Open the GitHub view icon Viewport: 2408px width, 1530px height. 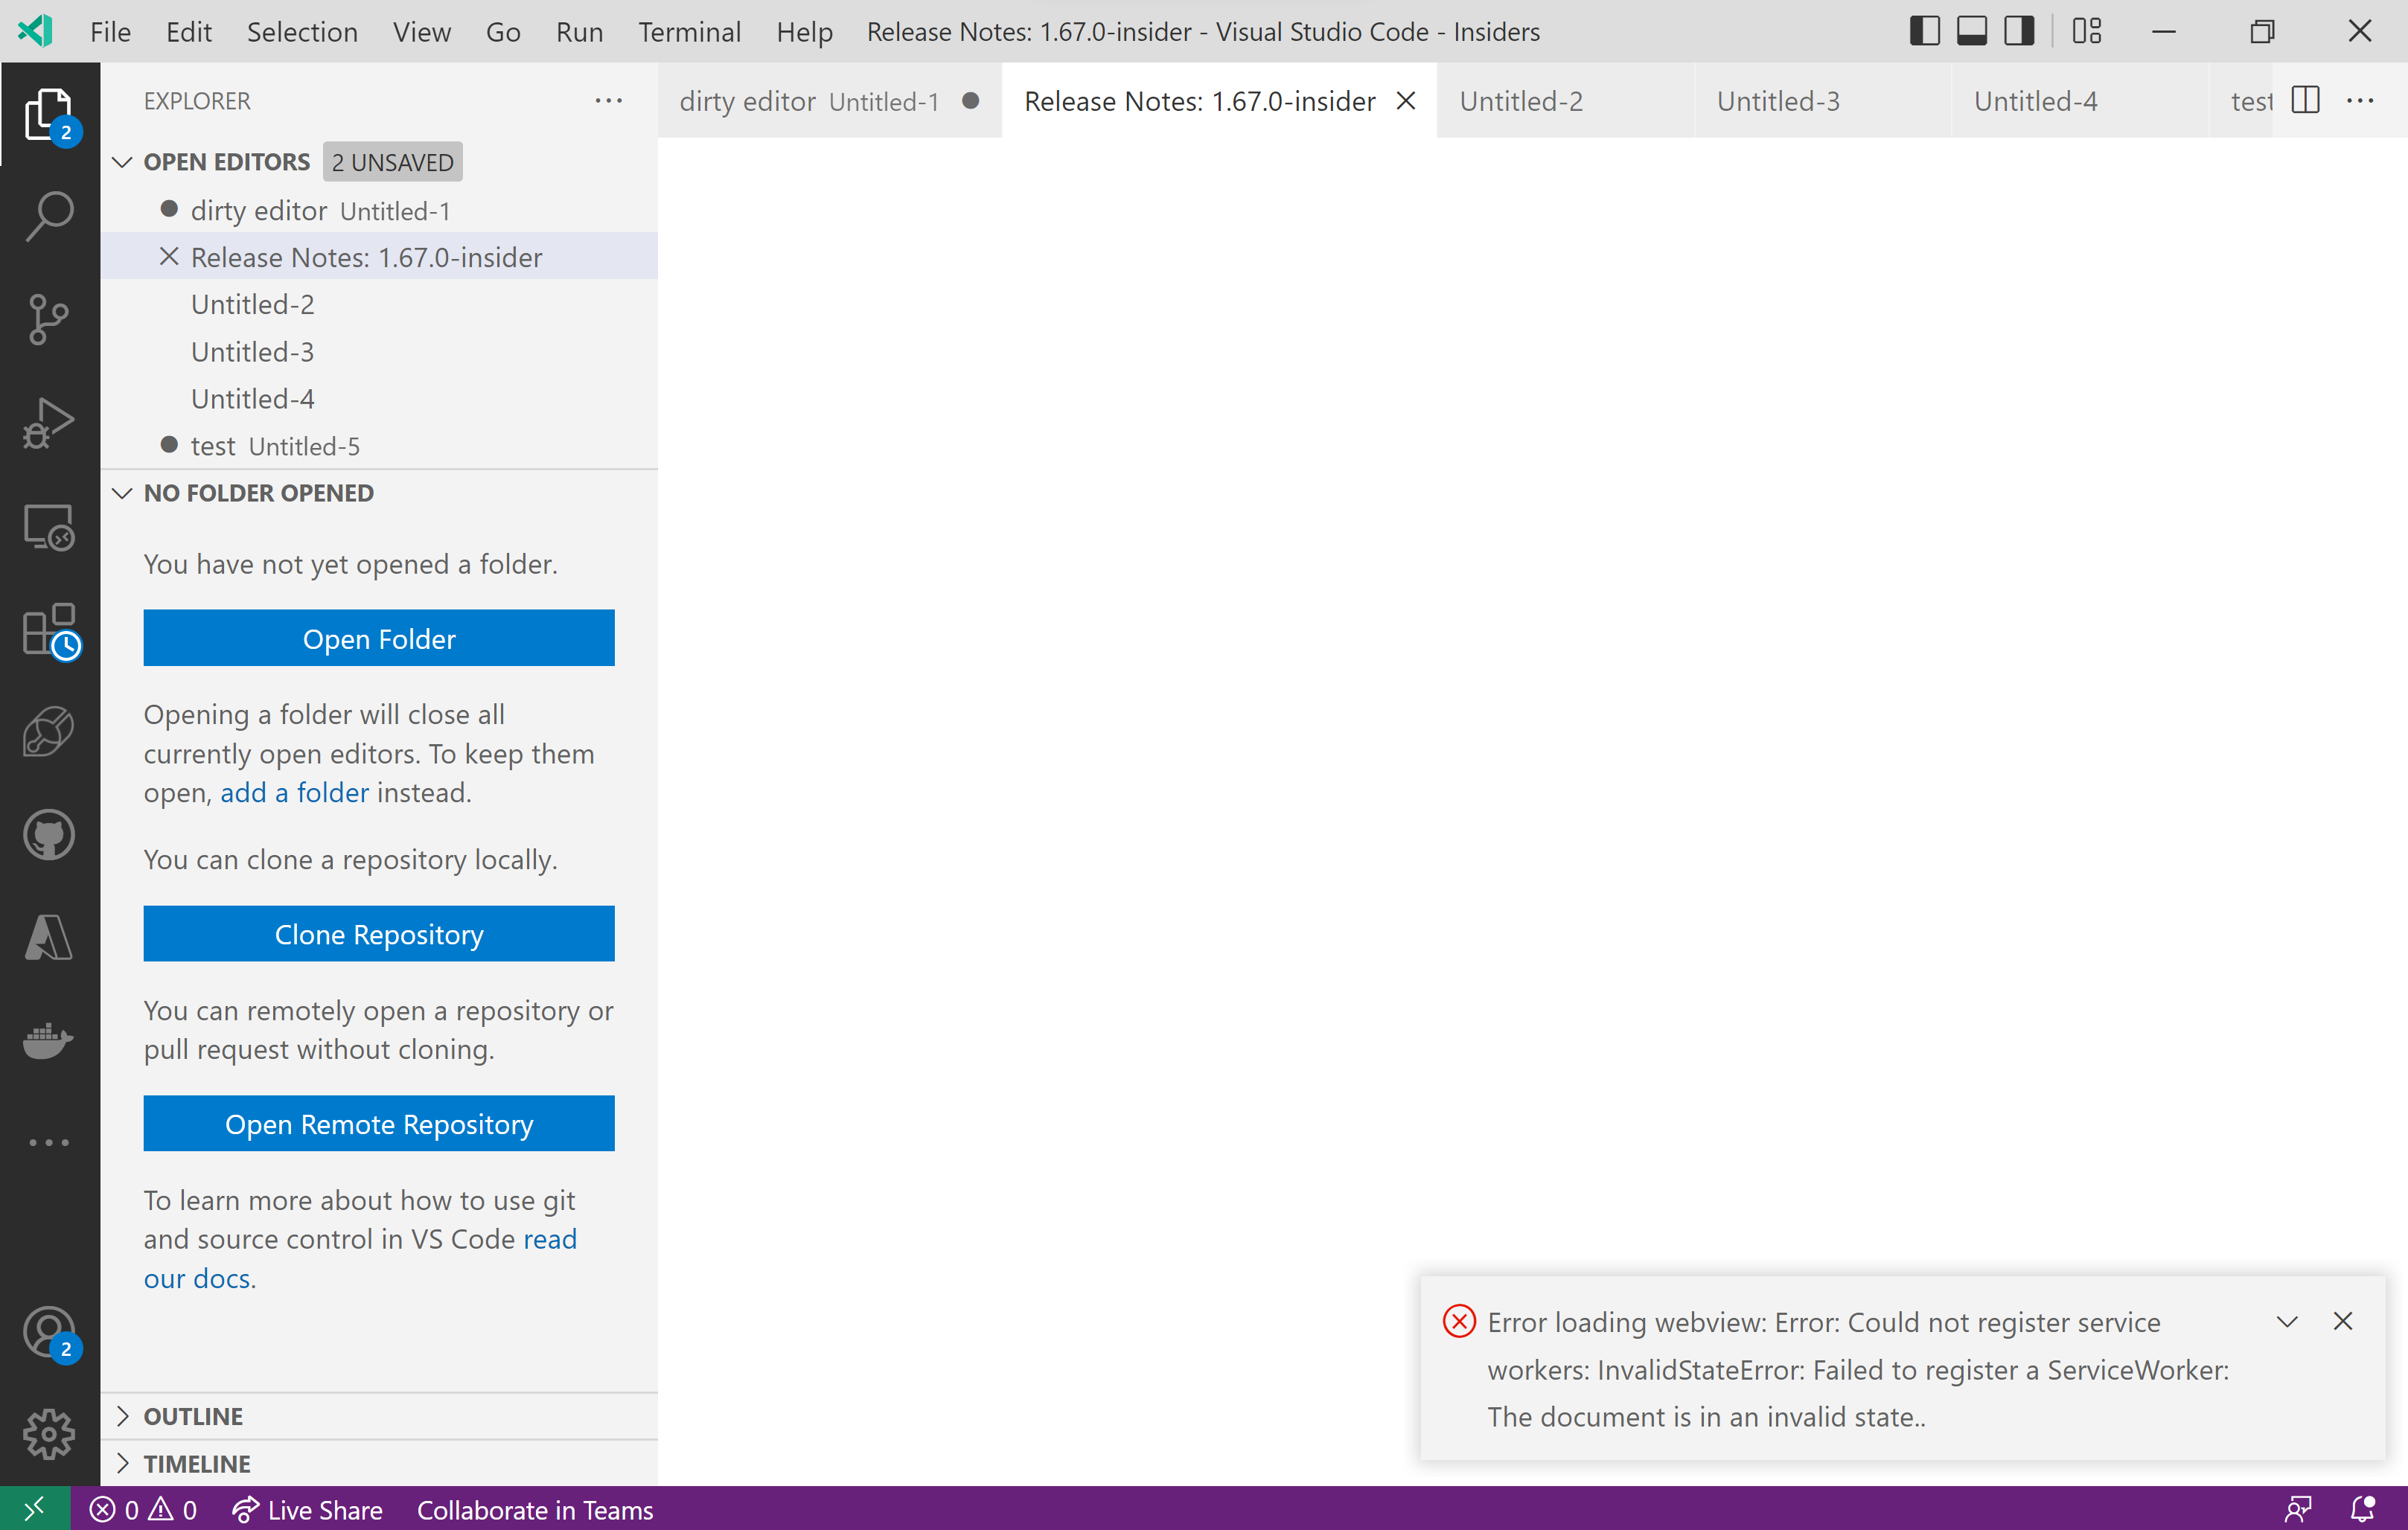[x=49, y=835]
